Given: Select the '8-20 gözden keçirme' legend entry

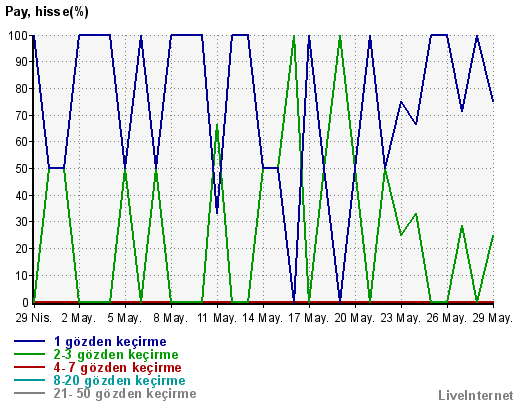Looking at the screenshot, I should click(119, 381).
